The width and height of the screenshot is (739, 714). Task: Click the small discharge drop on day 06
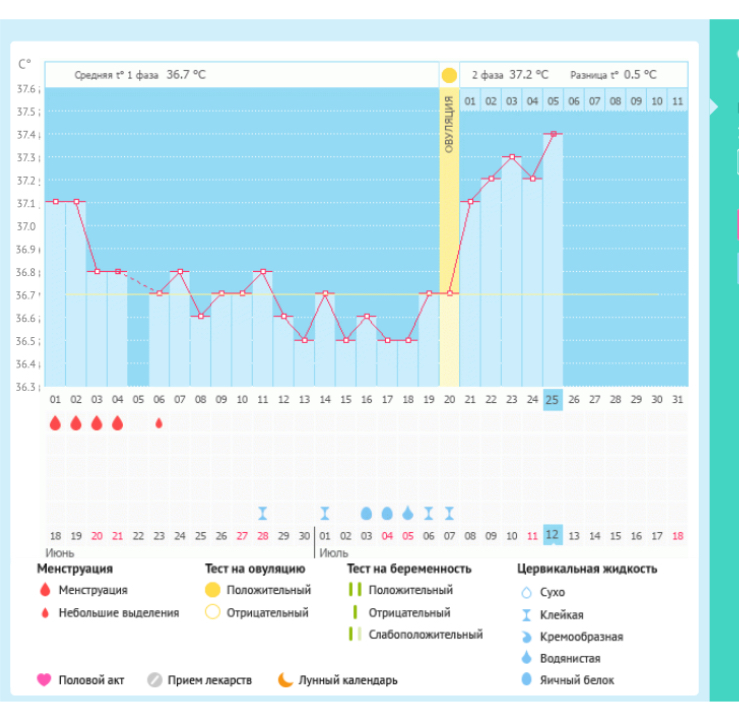coord(159,423)
